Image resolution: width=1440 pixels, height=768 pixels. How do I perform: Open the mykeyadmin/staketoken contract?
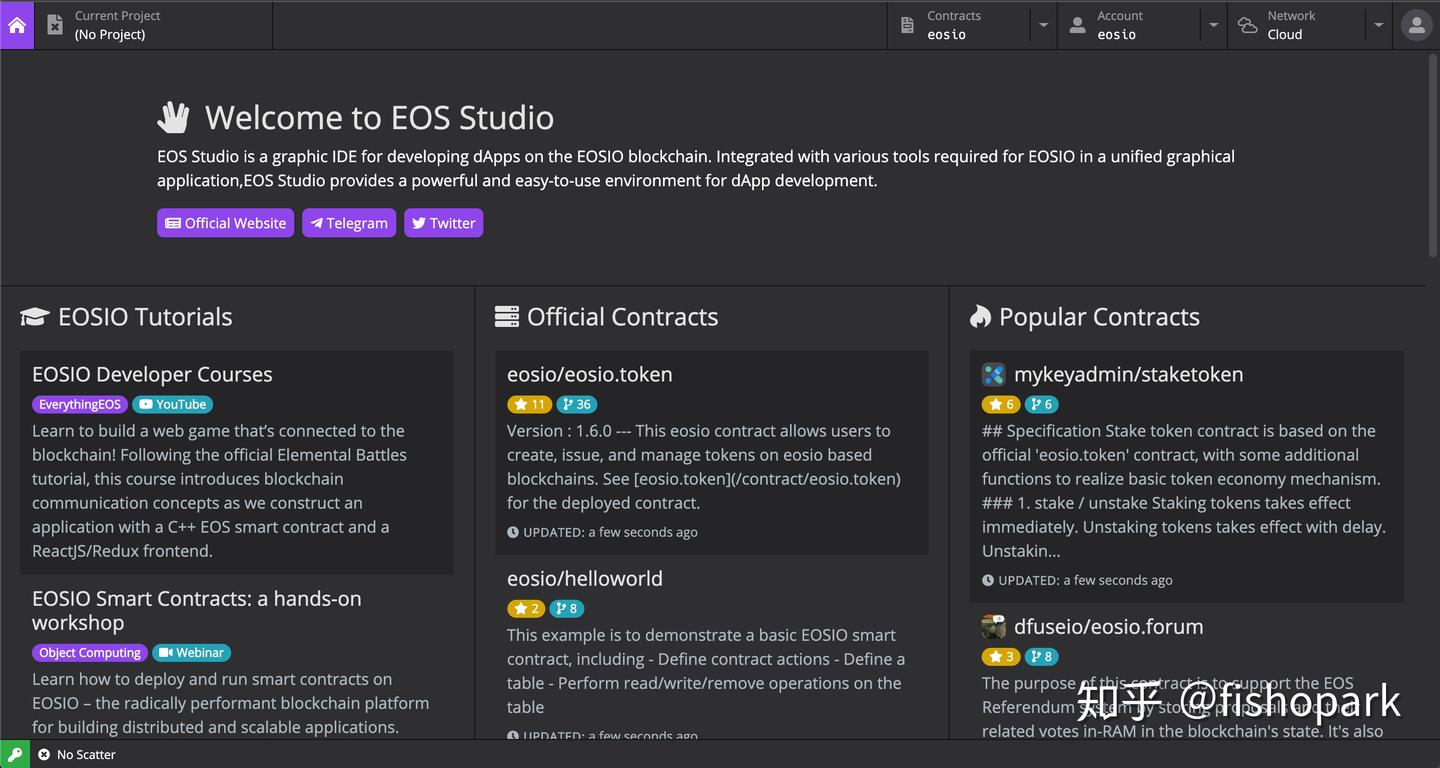coord(1128,374)
